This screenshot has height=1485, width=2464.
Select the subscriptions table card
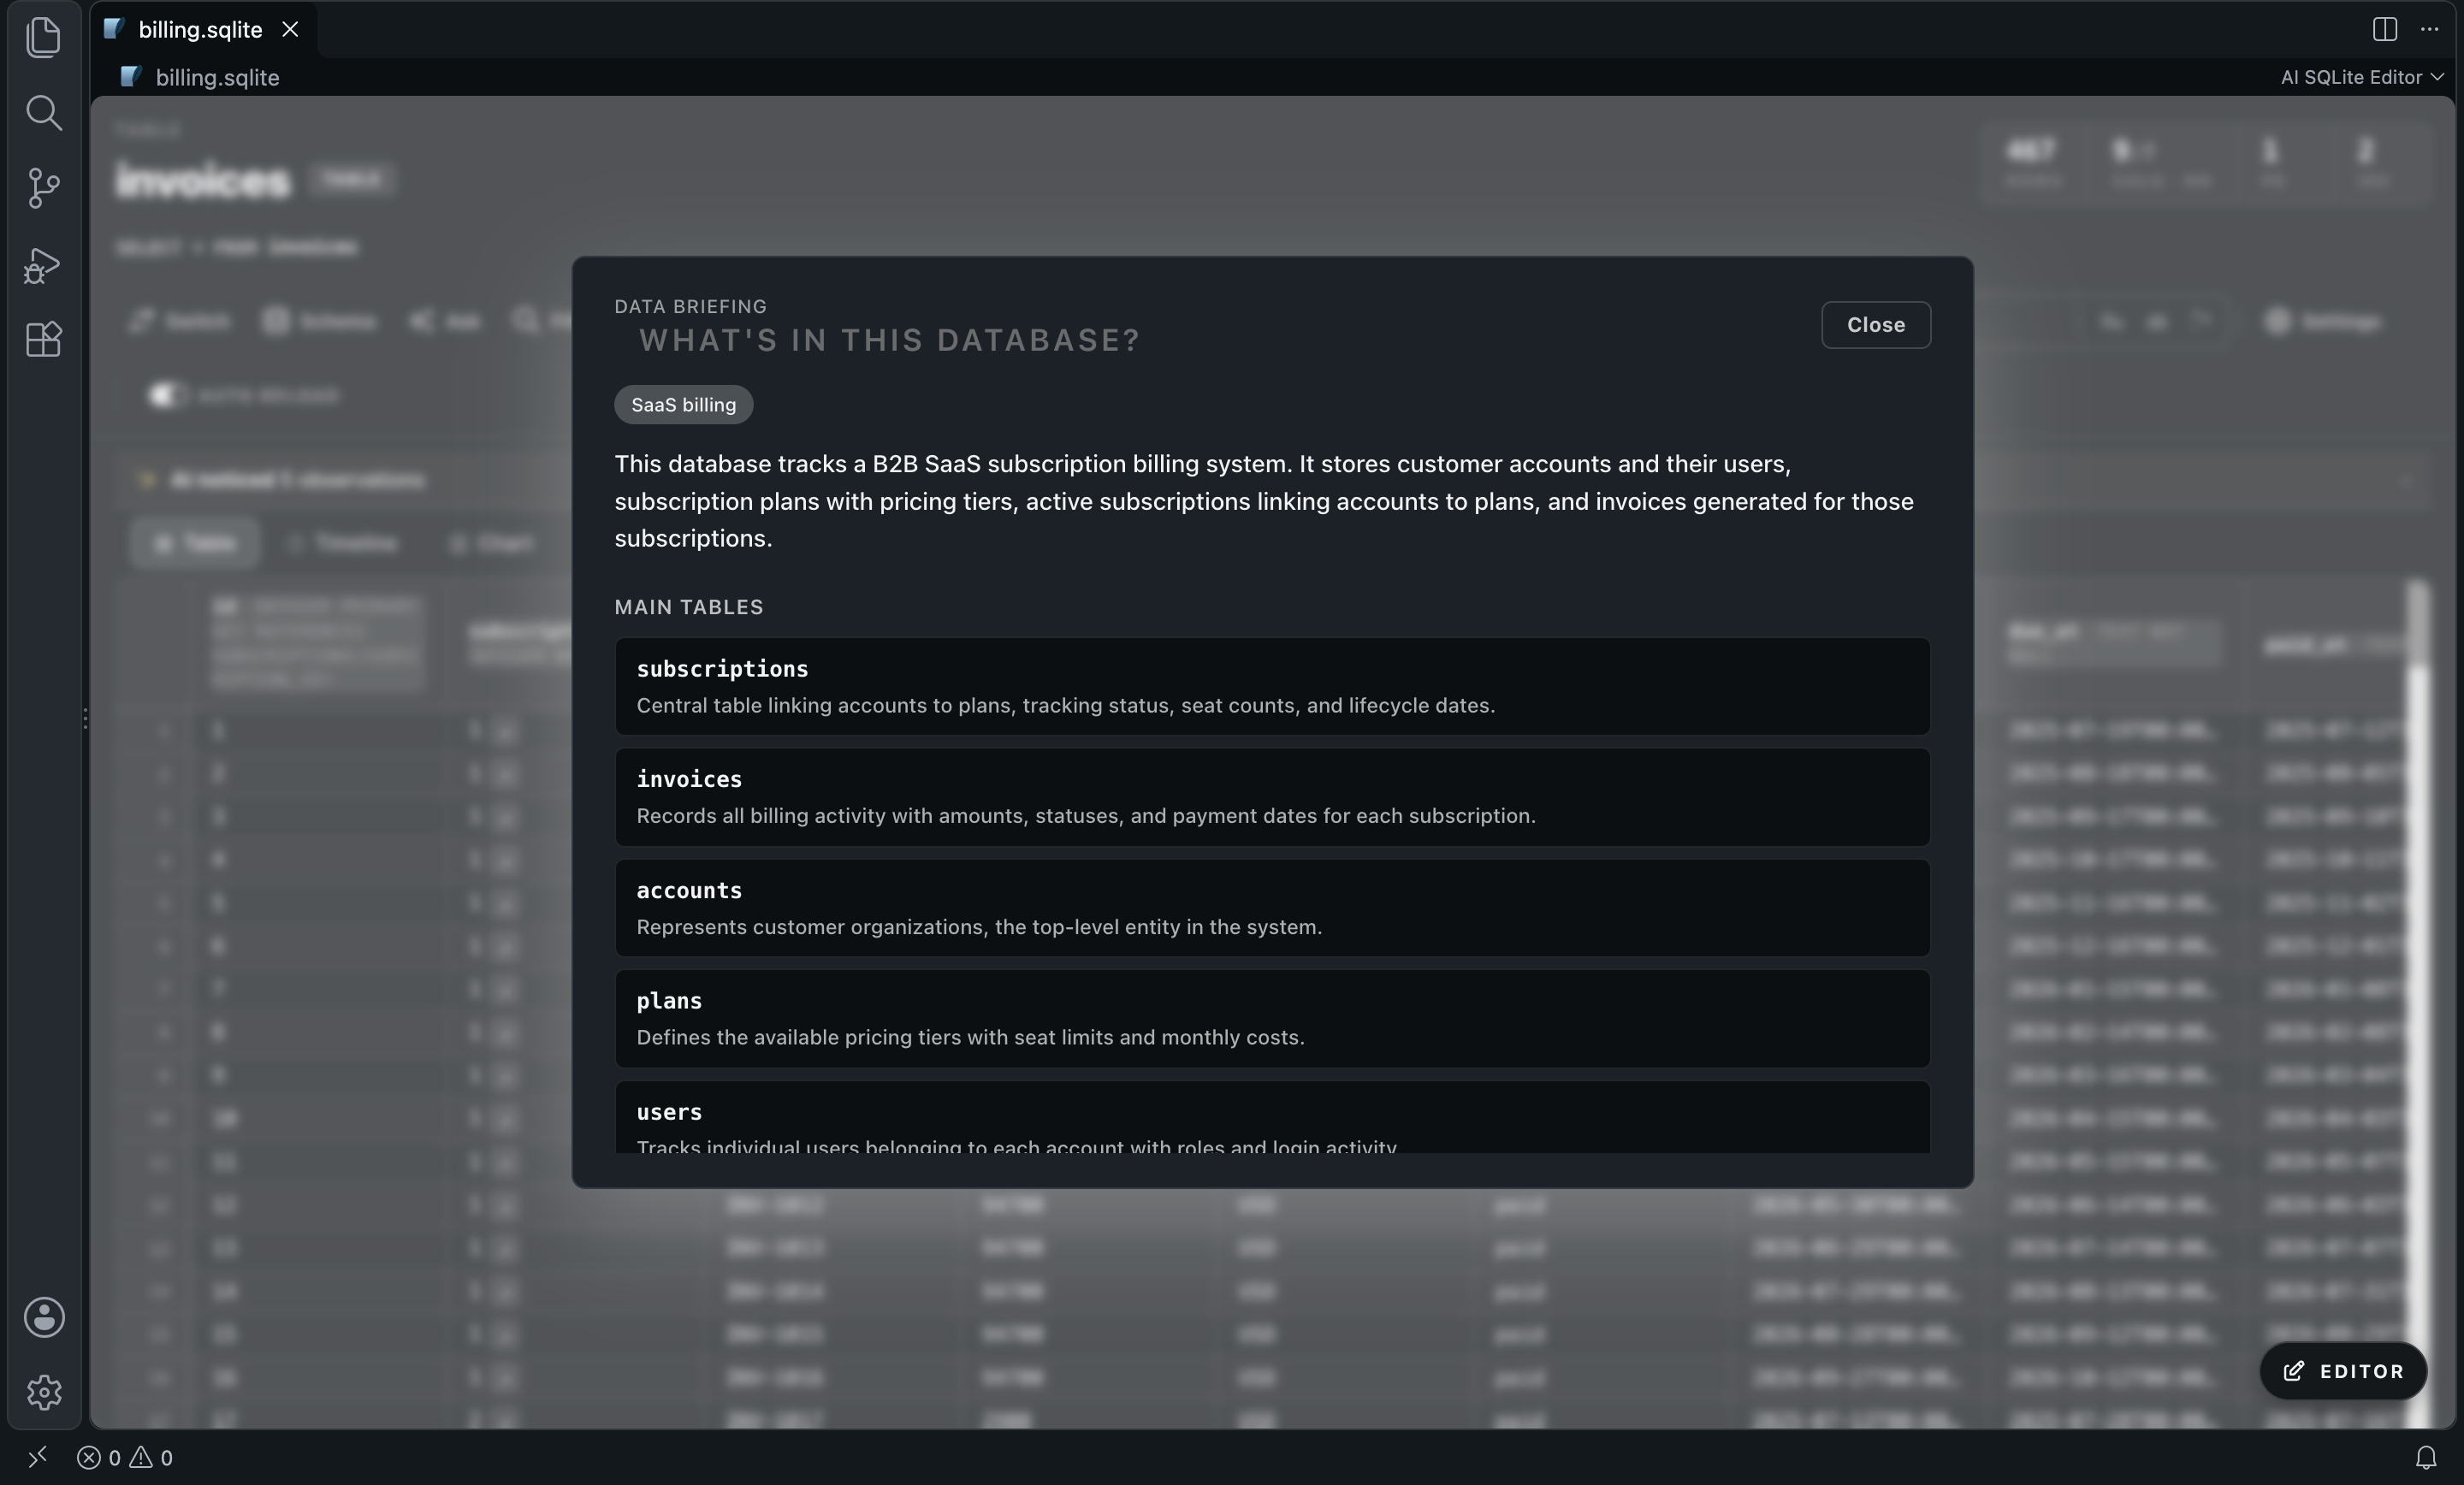(x=1272, y=686)
